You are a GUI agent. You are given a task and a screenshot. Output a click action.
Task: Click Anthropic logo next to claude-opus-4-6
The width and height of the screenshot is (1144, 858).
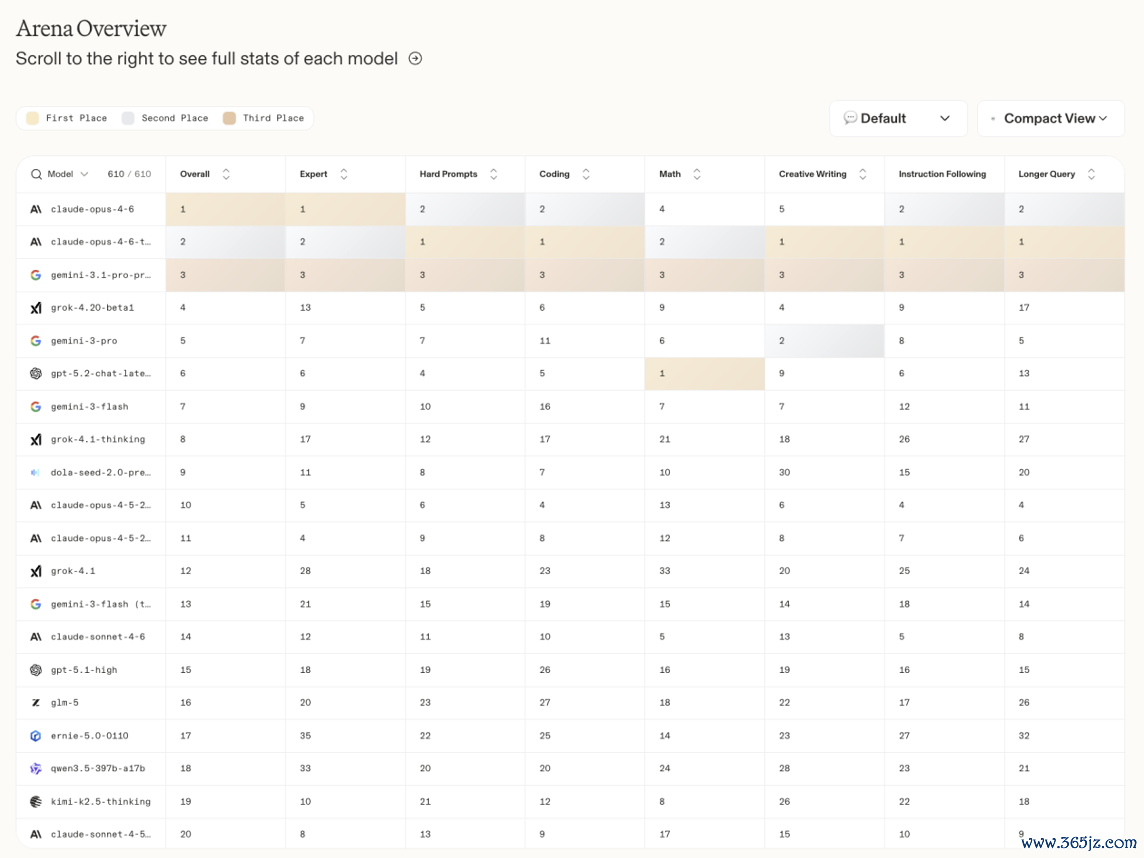click(36, 209)
